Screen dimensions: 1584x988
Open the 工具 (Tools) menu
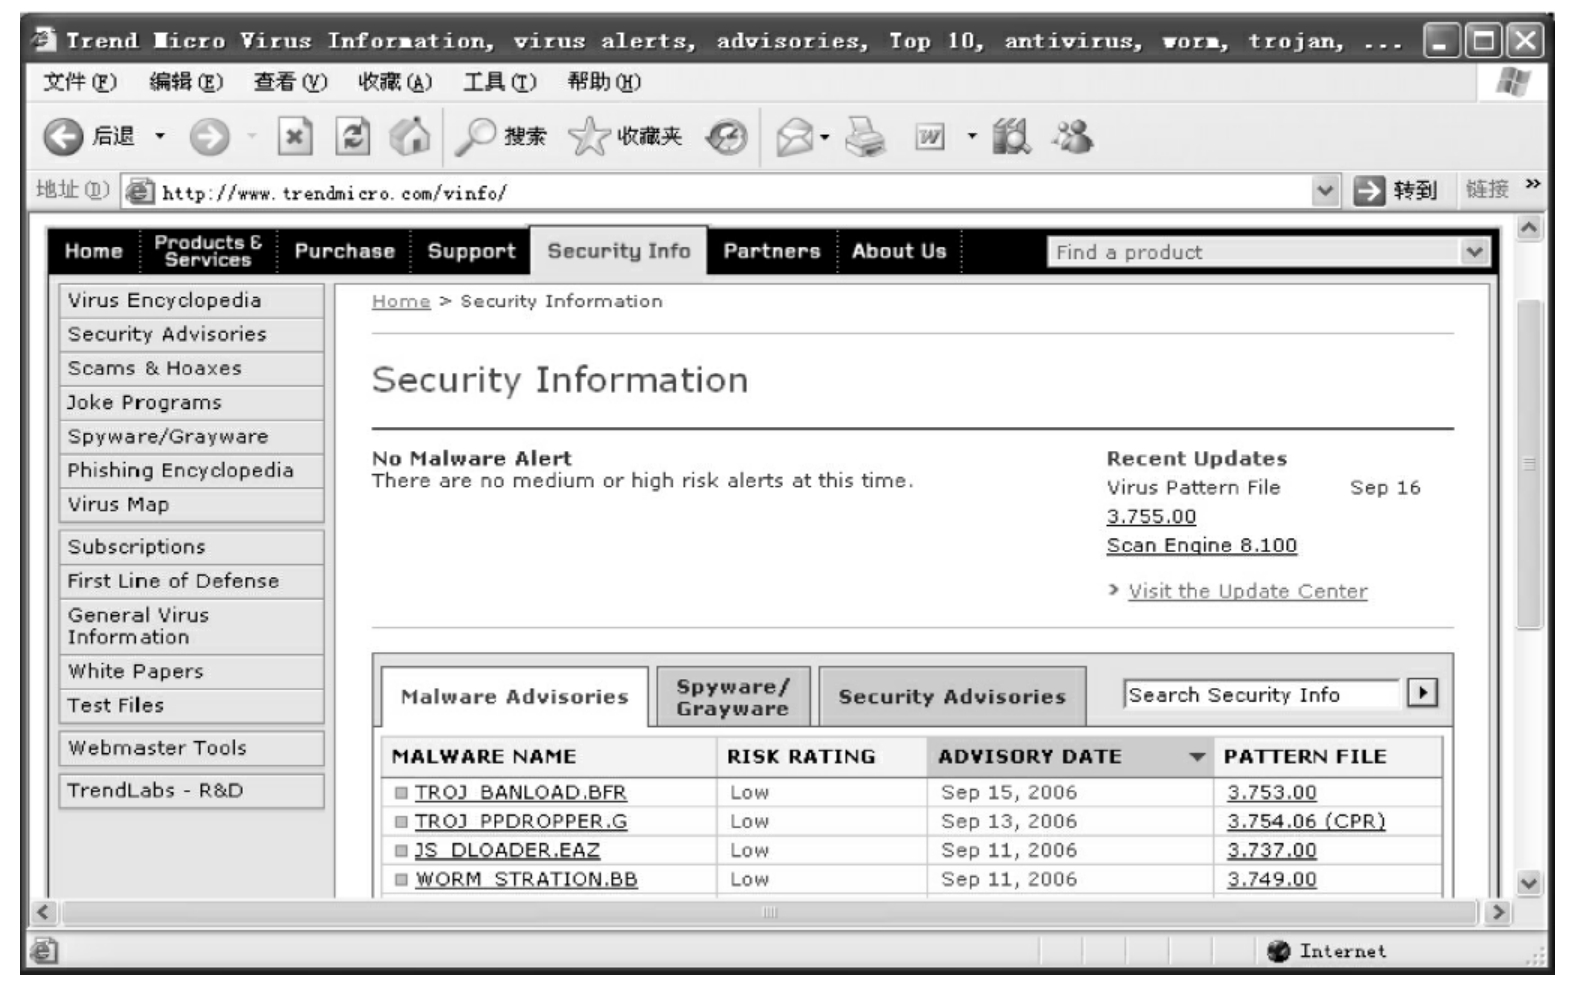(499, 82)
